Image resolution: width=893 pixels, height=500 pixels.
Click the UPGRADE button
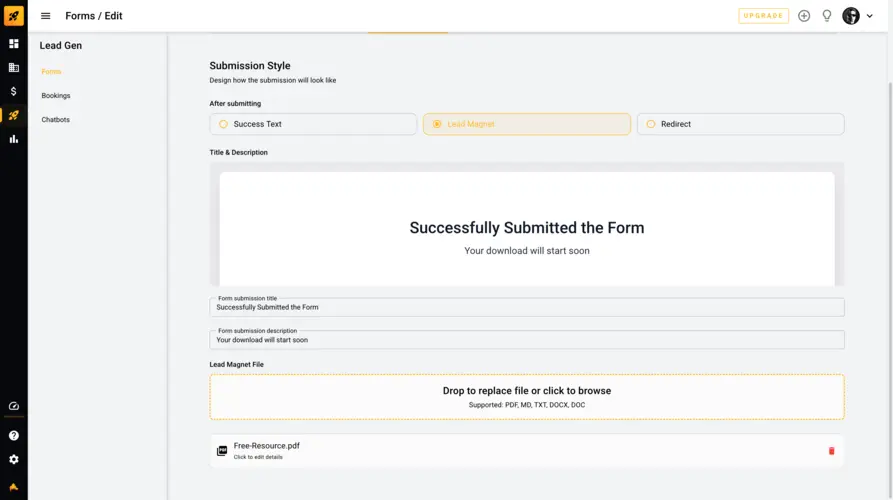[763, 16]
